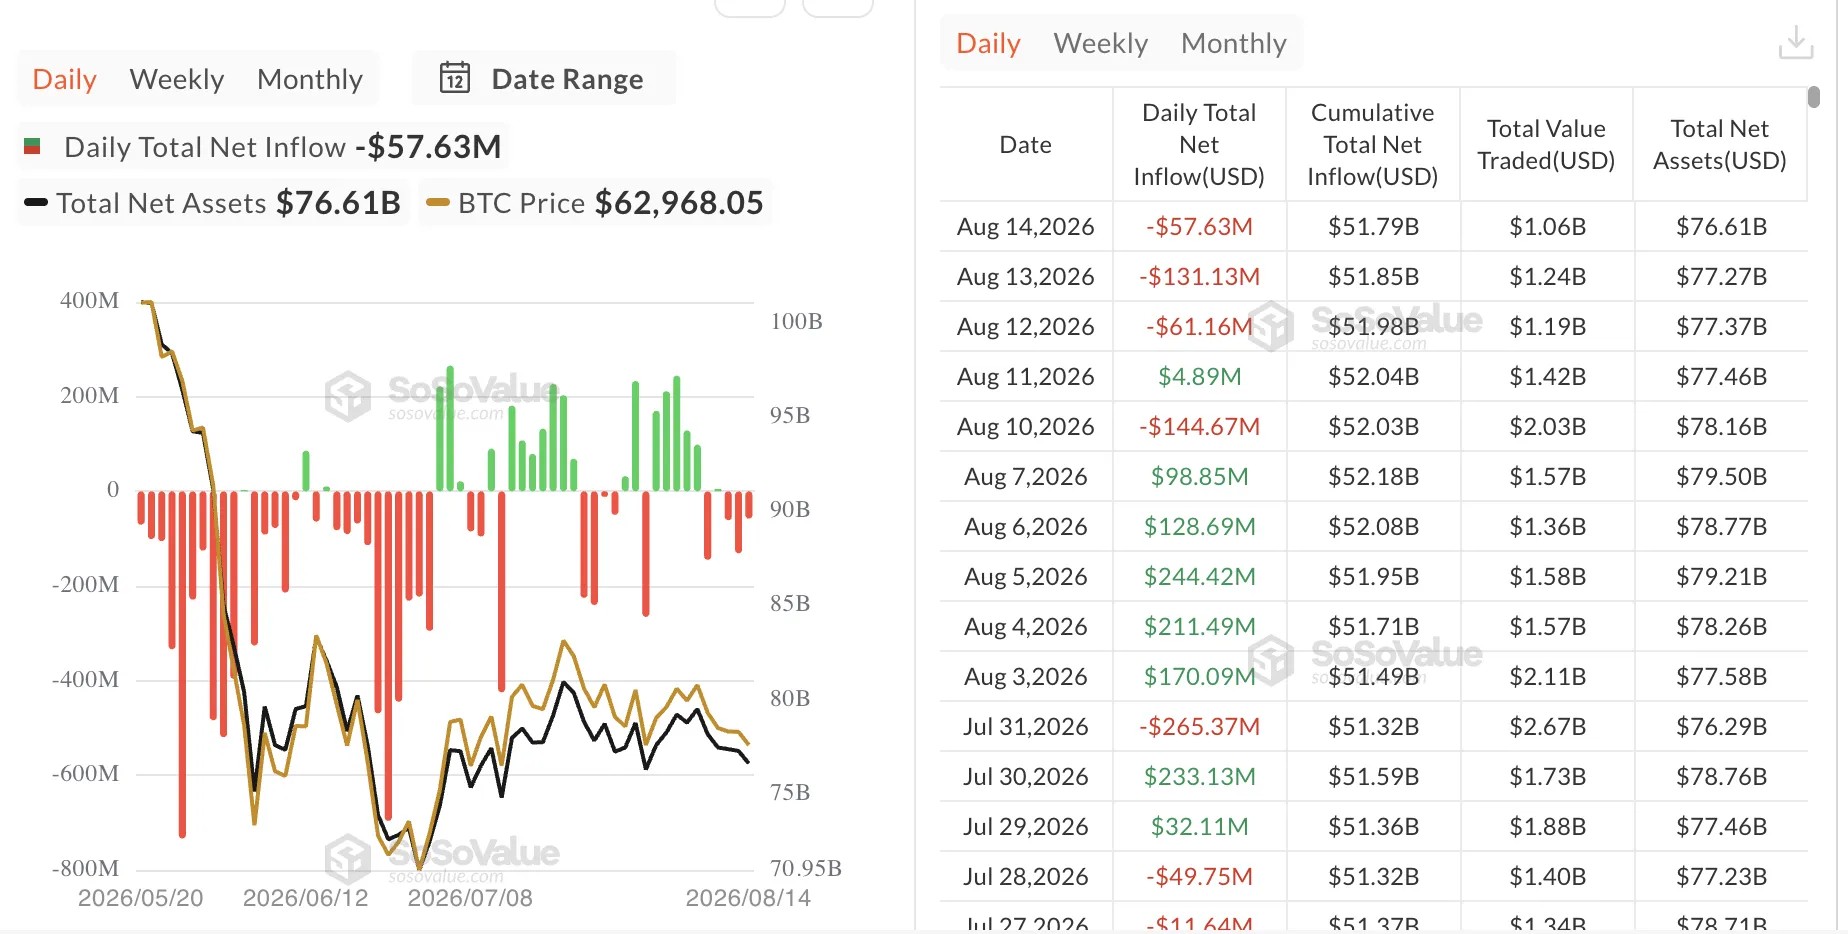
Task: Click the $211.49M inflow cell
Action: pos(1199,627)
